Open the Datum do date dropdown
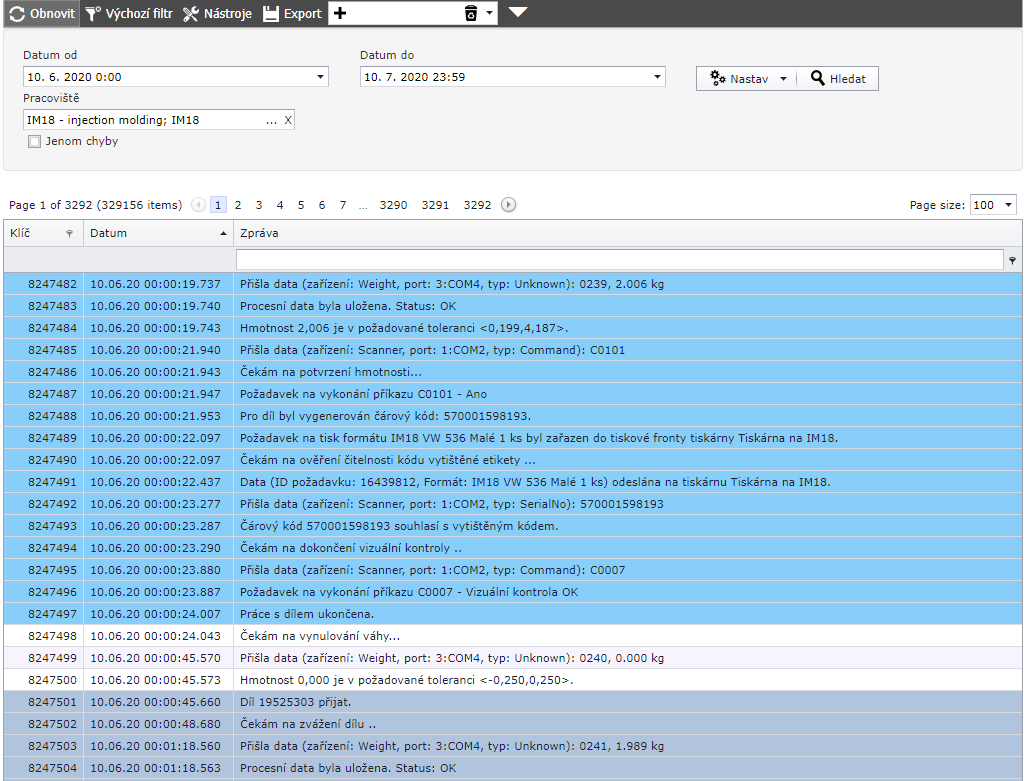The height and width of the screenshot is (781, 1027). click(657, 77)
